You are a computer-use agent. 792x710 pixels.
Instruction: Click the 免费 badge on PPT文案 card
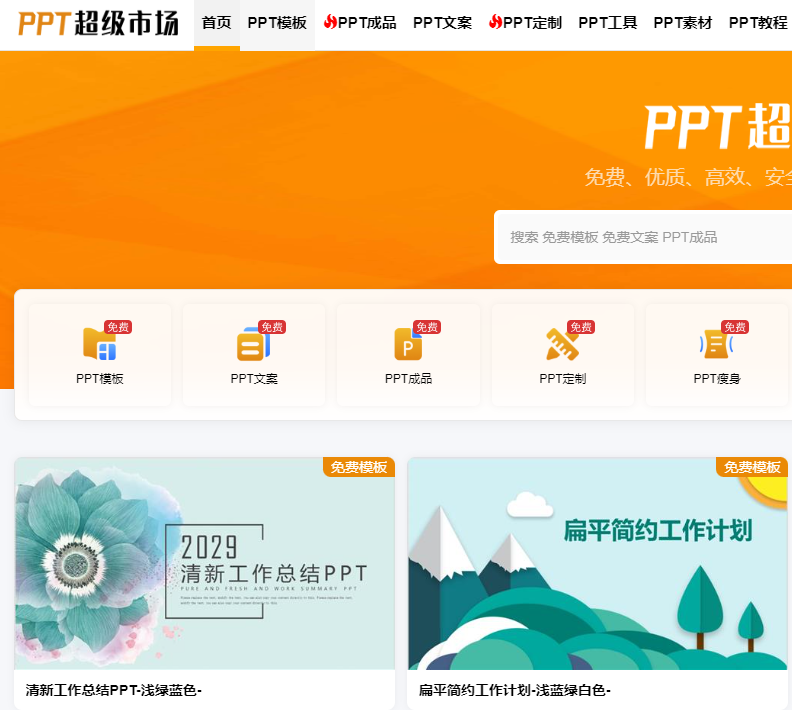pyautogui.click(x=272, y=327)
